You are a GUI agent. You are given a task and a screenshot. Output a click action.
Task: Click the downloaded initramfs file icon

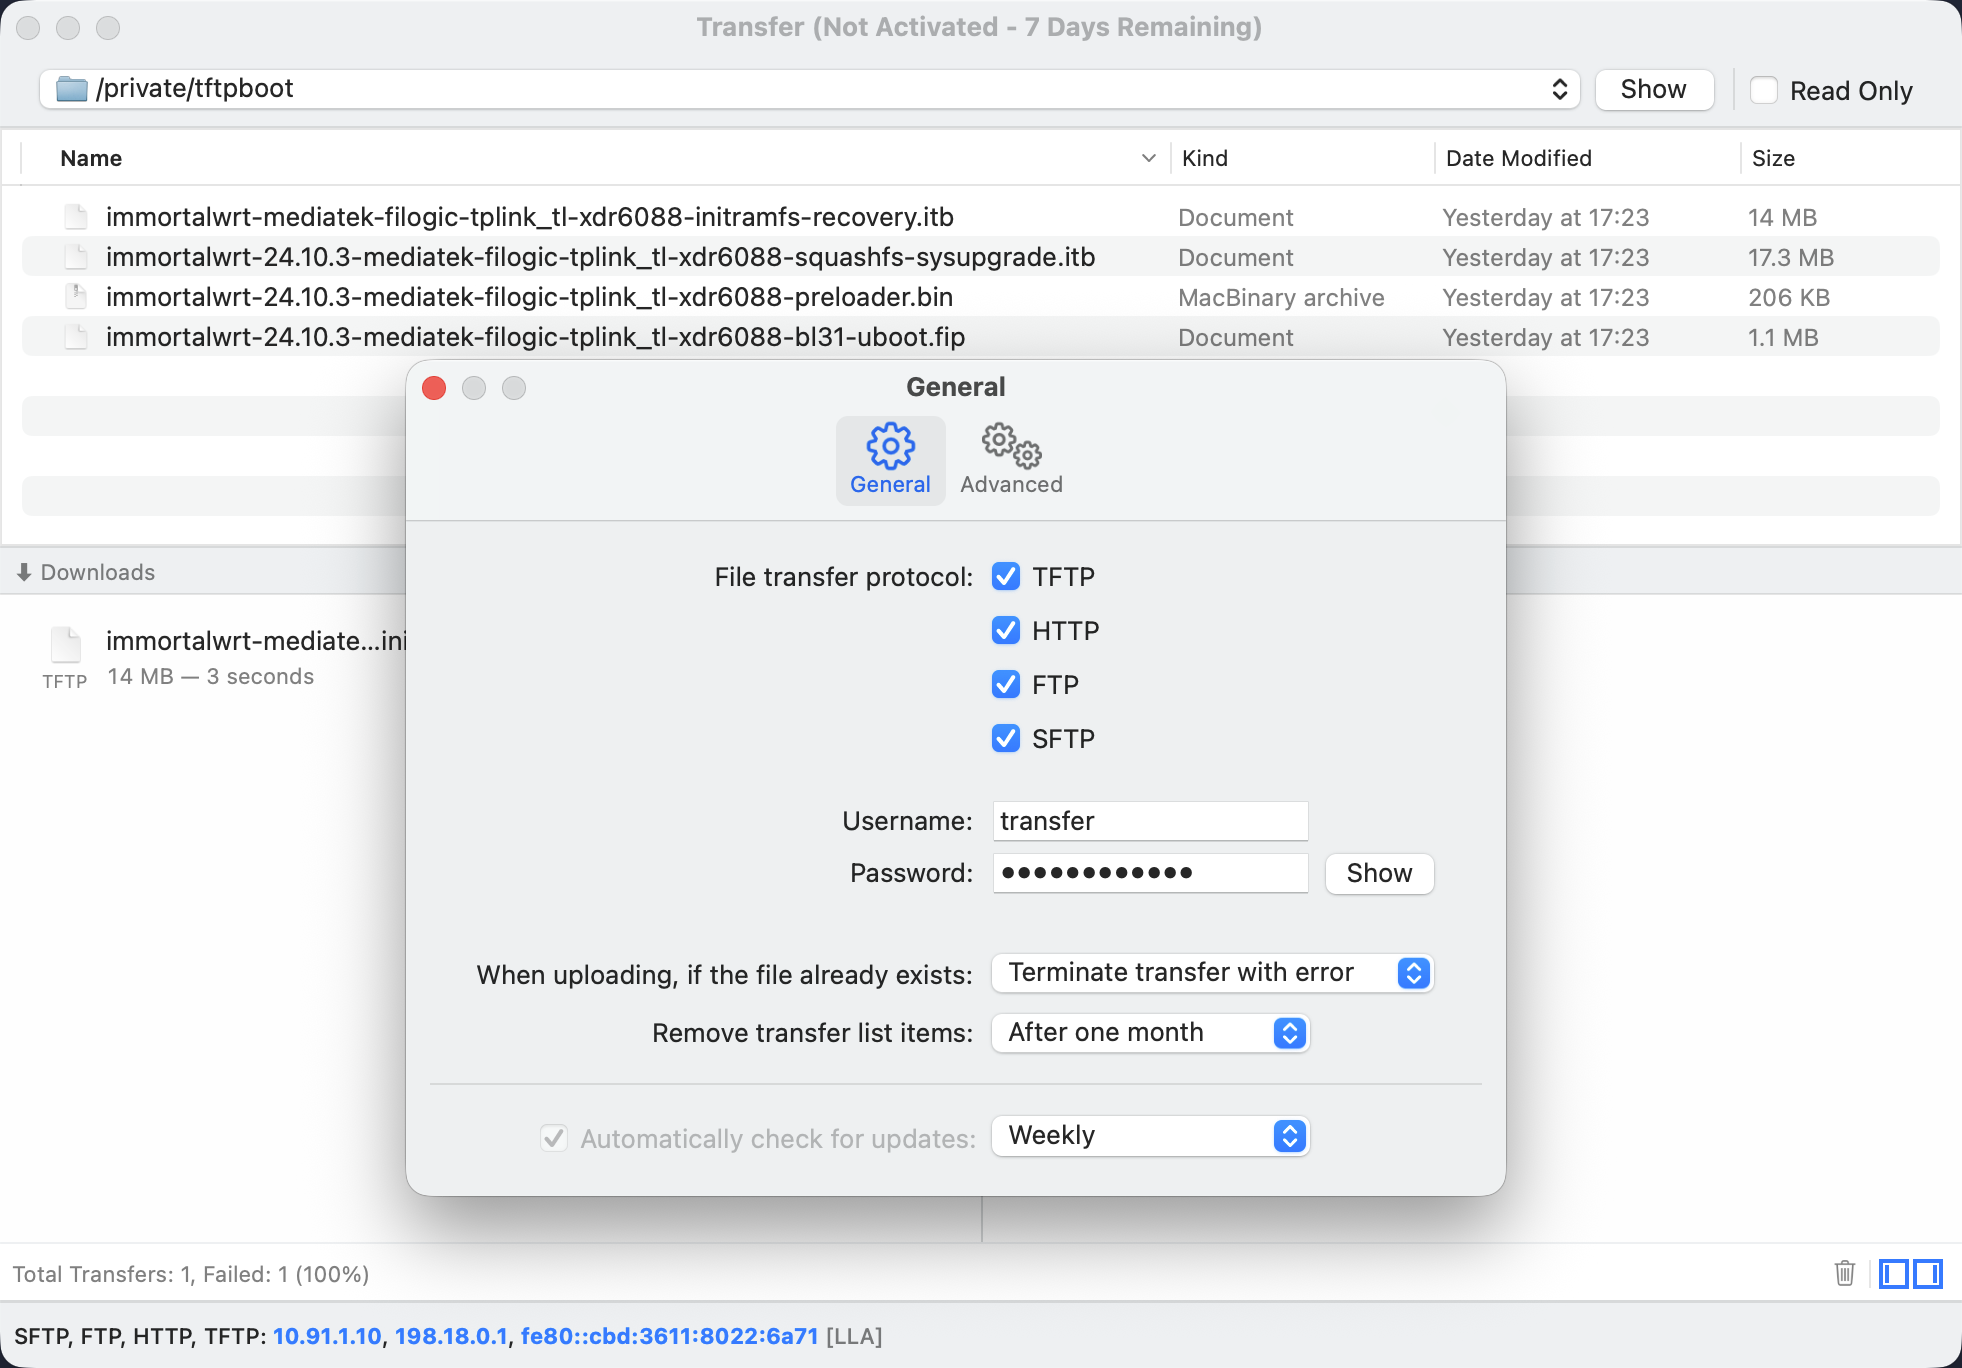click(66, 645)
